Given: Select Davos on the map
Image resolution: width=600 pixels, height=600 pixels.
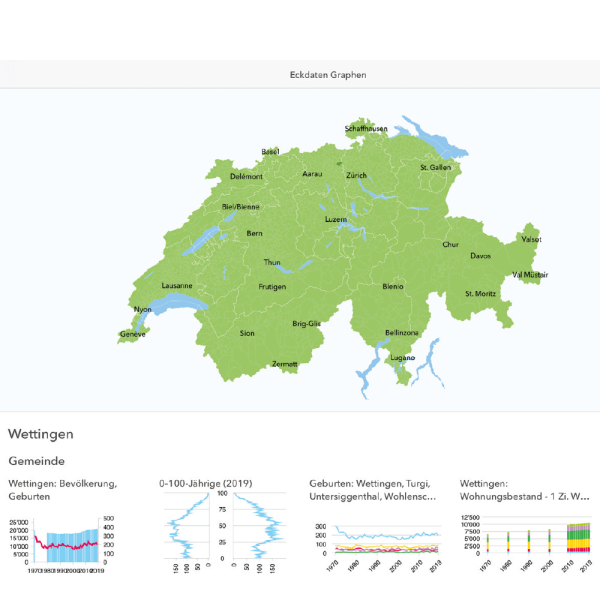Looking at the screenshot, I should [481, 256].
